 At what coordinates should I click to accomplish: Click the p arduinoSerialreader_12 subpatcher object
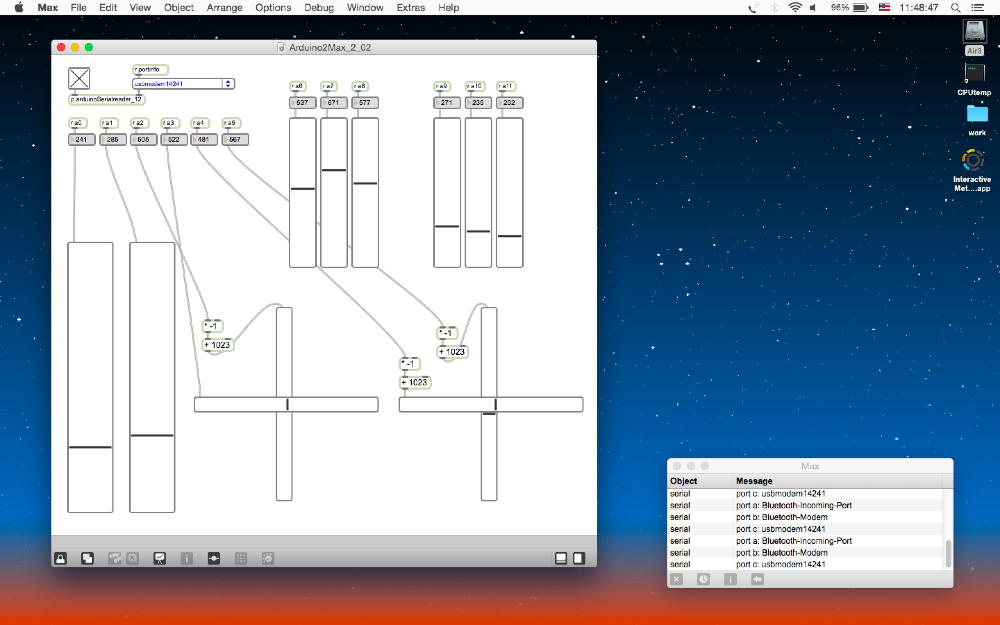pyautogui.click(x=107, y=99)
